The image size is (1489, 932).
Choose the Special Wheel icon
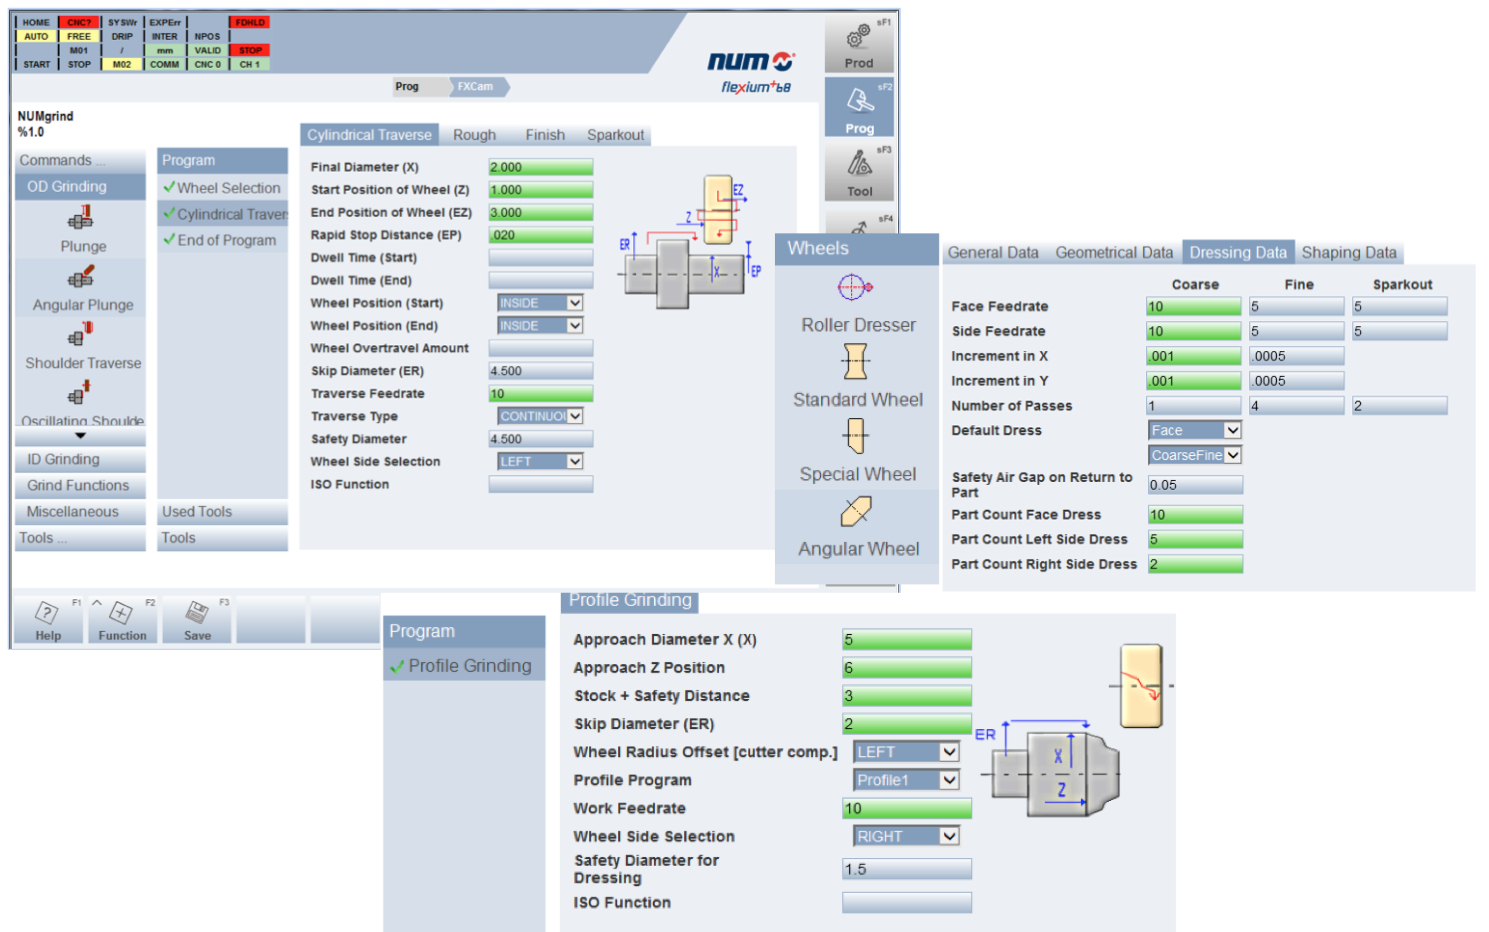pos(855,436)
